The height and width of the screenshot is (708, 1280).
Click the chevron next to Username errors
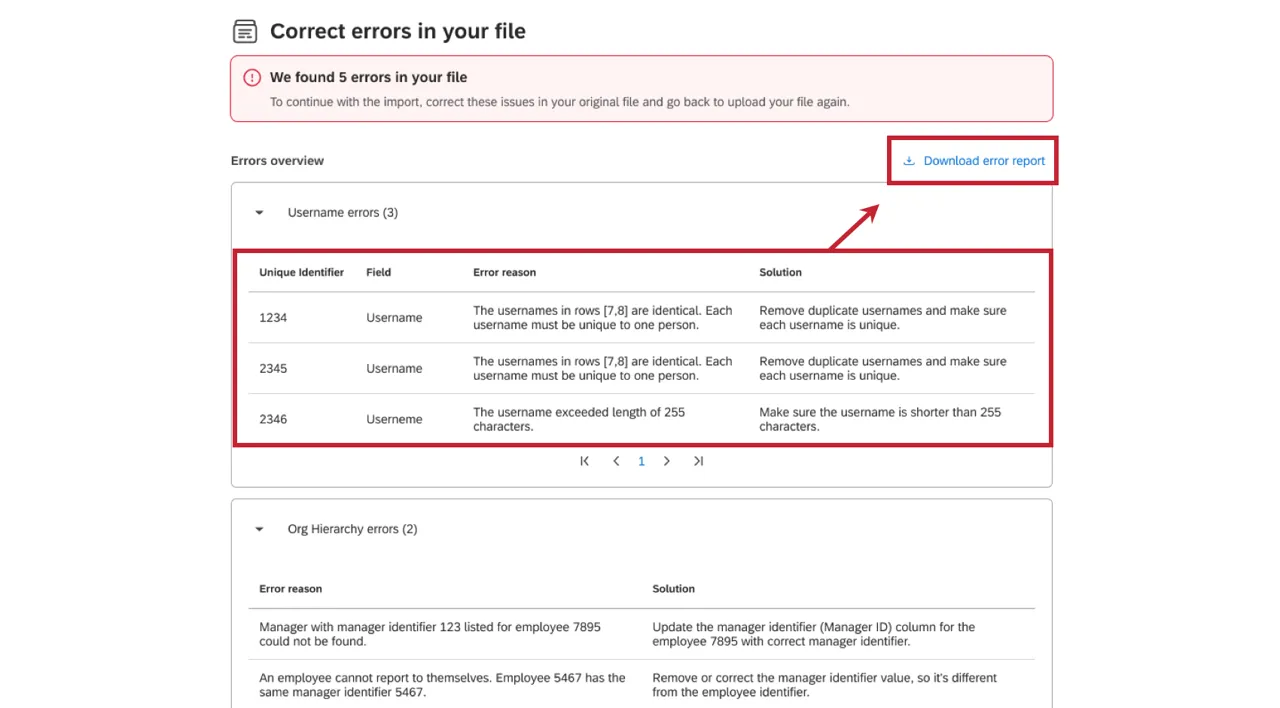tap(259, 212)
